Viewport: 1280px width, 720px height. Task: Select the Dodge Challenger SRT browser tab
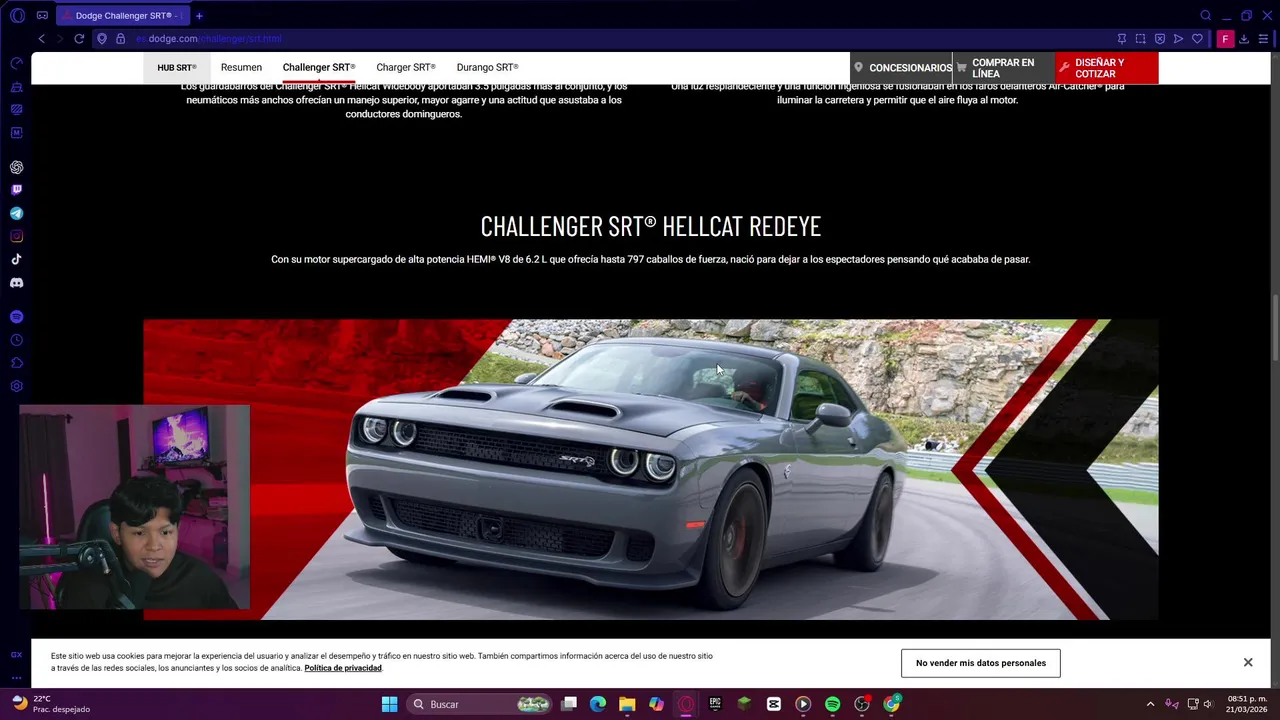pos(122,16)
